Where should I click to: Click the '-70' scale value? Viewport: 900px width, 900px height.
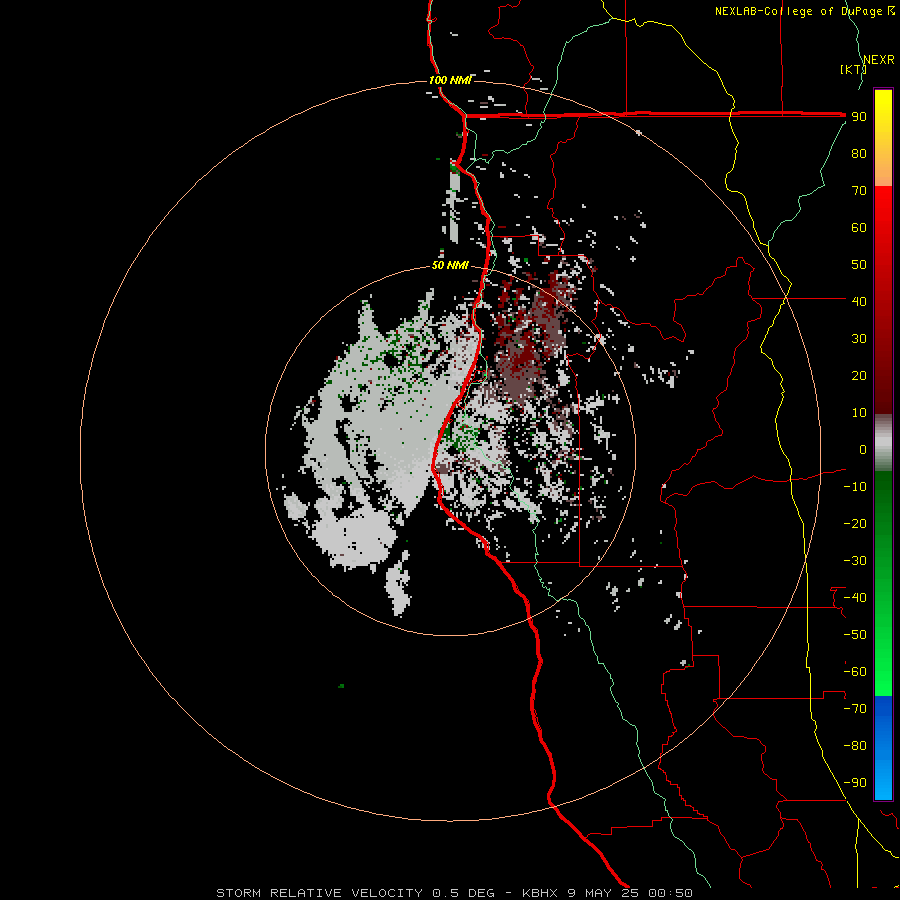855,708
